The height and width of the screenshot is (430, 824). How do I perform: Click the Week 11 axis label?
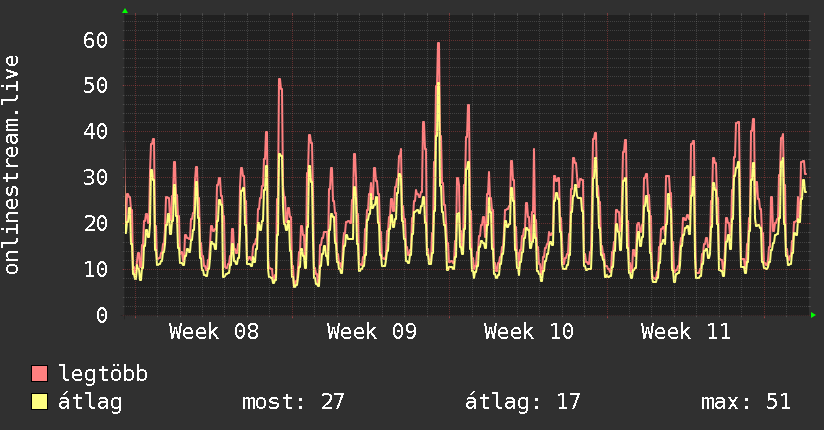(685, 332)
